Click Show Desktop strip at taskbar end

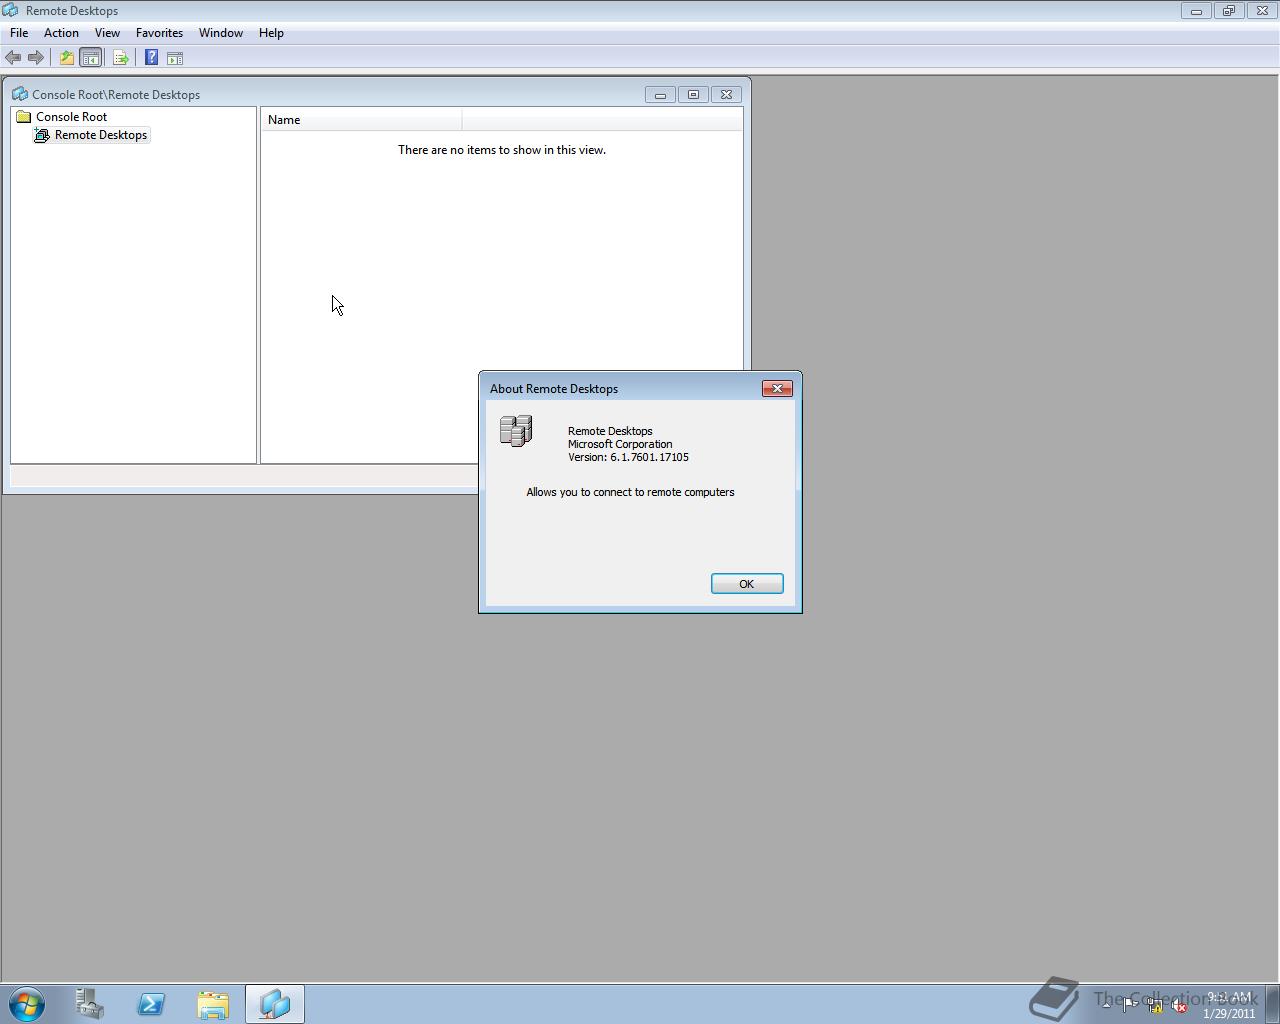1272,1004
